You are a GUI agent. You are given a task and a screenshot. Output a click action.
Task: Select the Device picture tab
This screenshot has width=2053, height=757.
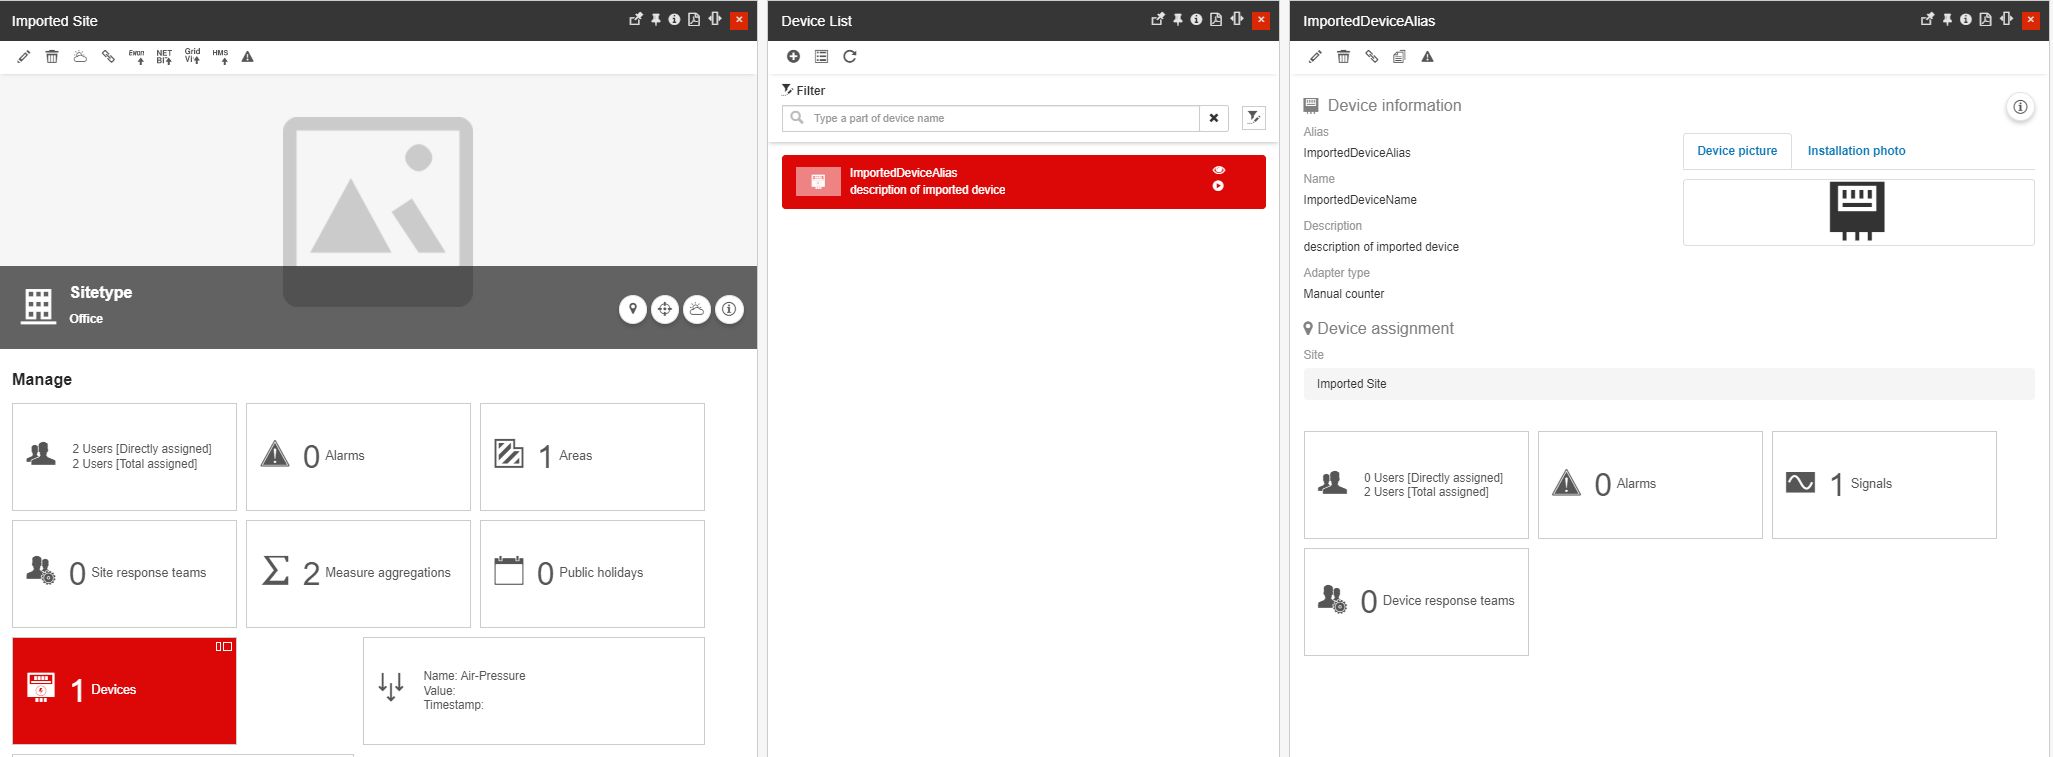click(1737, 151)
